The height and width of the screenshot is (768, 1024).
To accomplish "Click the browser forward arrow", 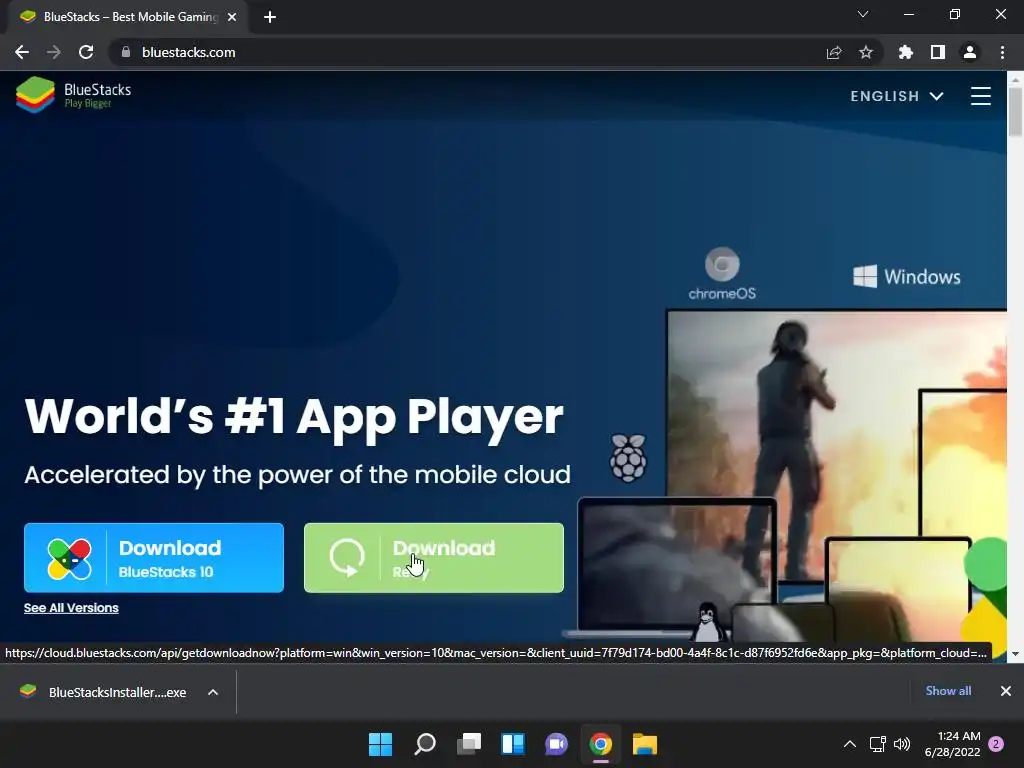I will click(x=54, y=52).
